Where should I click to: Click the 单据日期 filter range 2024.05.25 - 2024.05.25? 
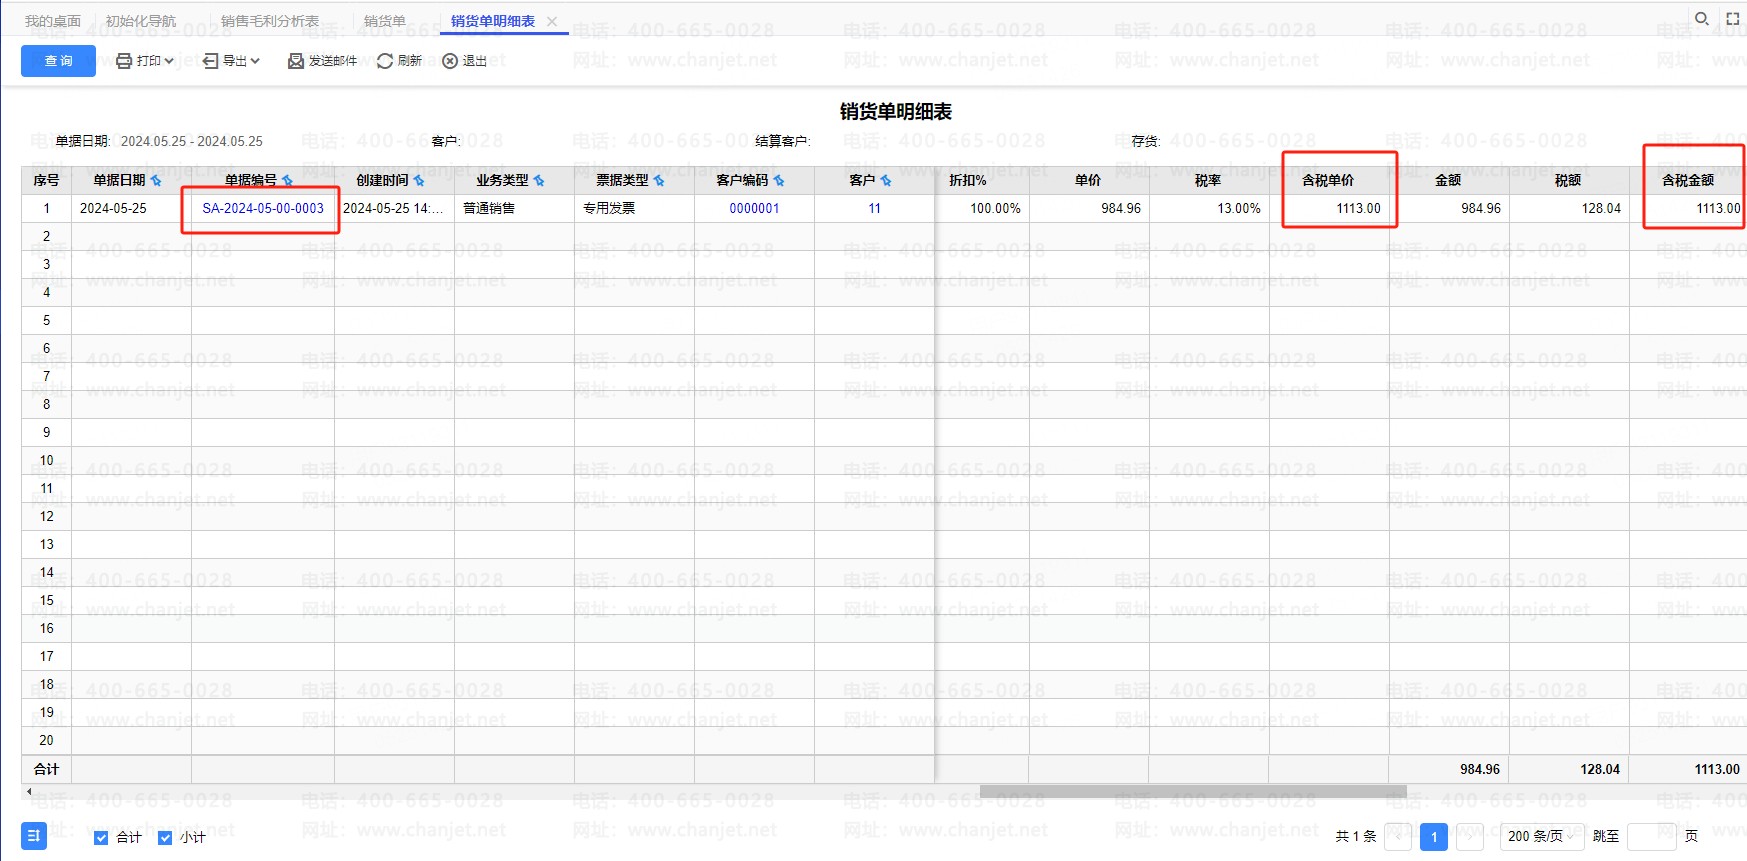coord(192,142)
